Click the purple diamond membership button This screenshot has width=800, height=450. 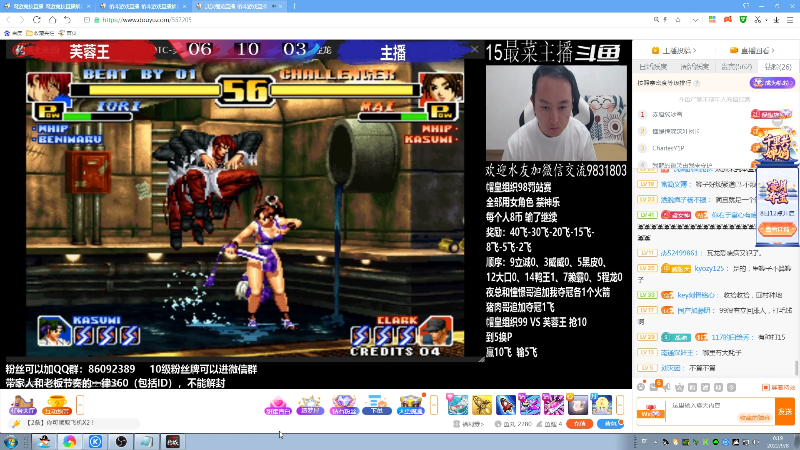click(x=772, y=82)
